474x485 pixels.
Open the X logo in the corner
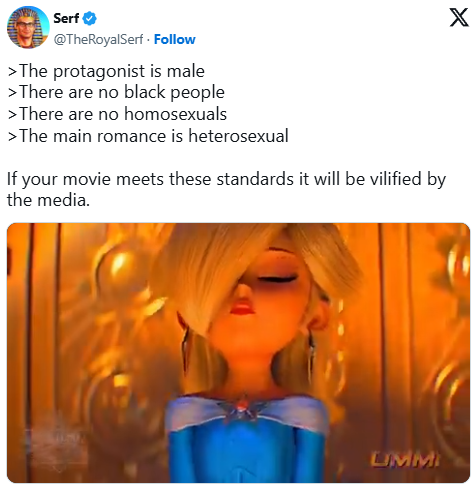coord(459,17)
